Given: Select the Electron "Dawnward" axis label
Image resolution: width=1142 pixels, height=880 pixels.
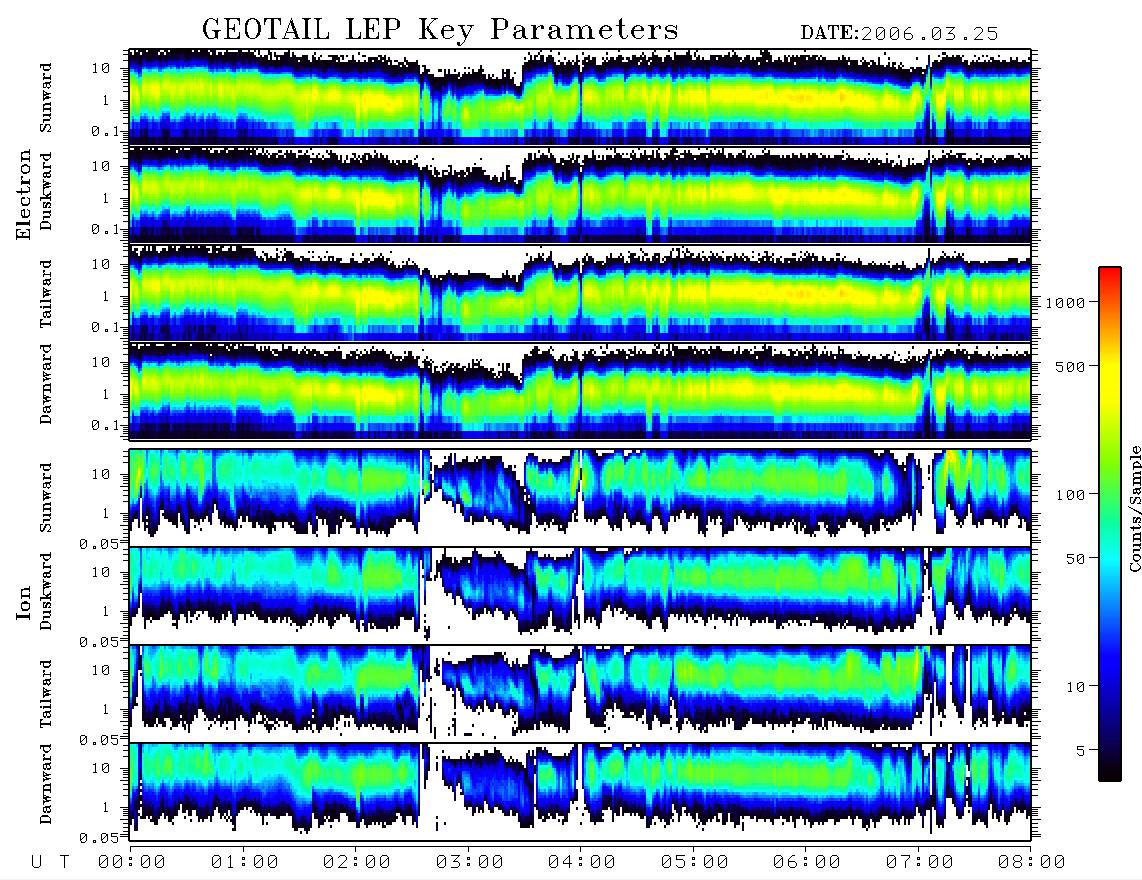Looking at the screenshot, I should [46, 384].
